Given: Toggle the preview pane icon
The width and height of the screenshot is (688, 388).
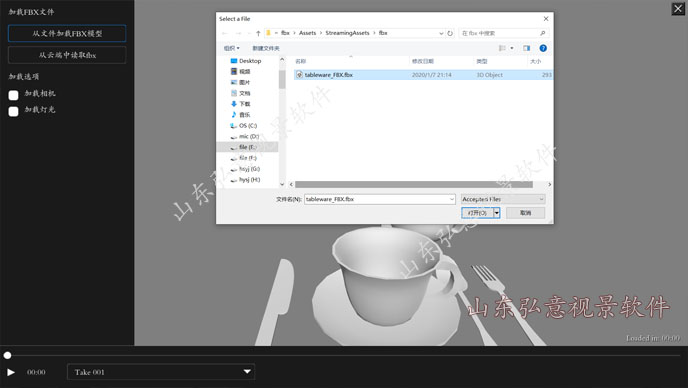Looking at the screenshot, I should [527, 48].
